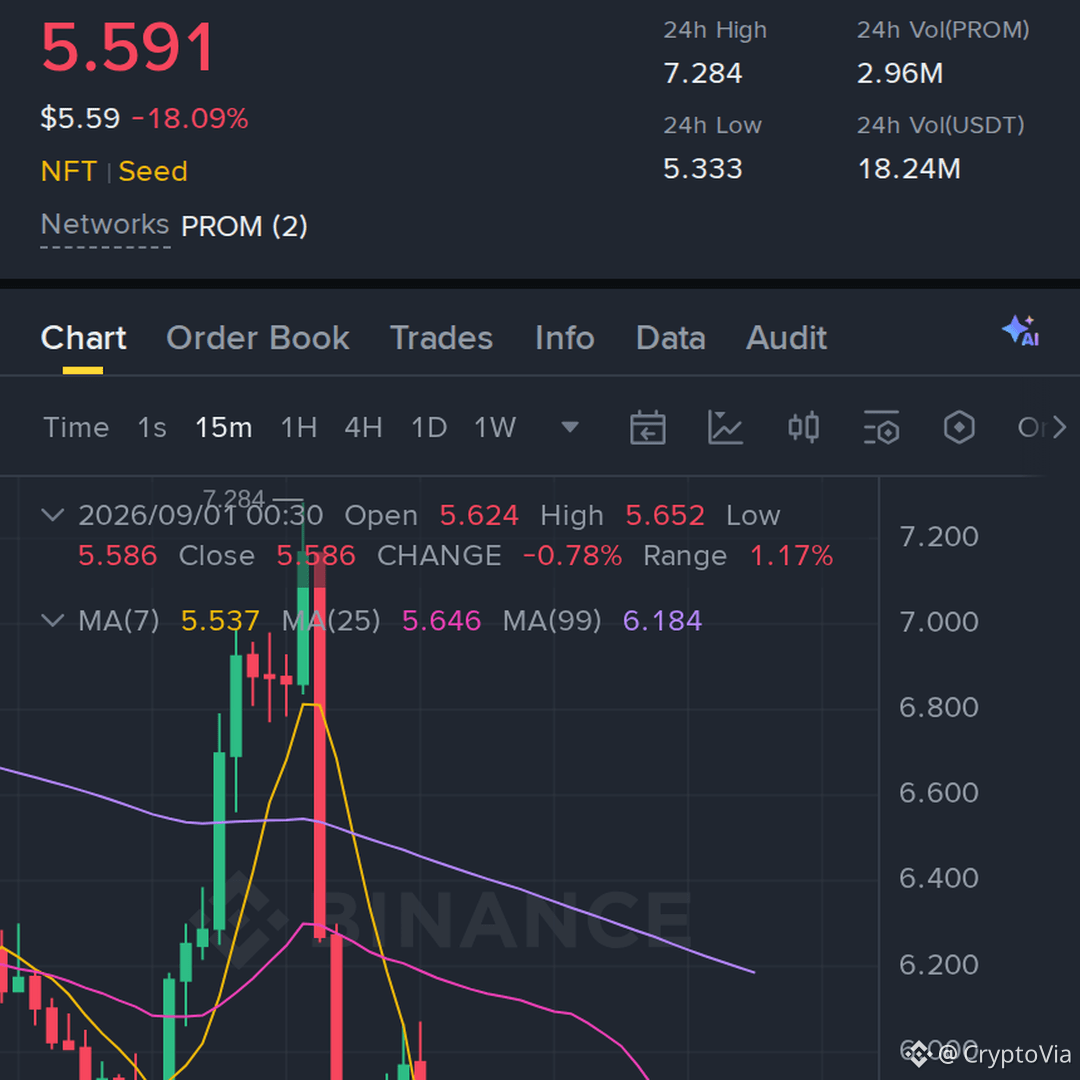Select the 1W interval

[x=495, y=428]
